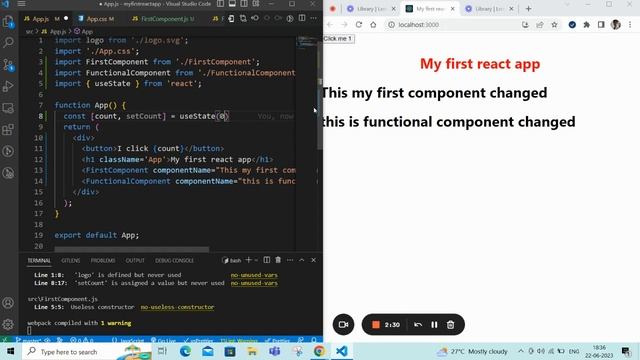
Task: Bookmark page with star icon
Action: pyautogui.click(x=554, y=25)
